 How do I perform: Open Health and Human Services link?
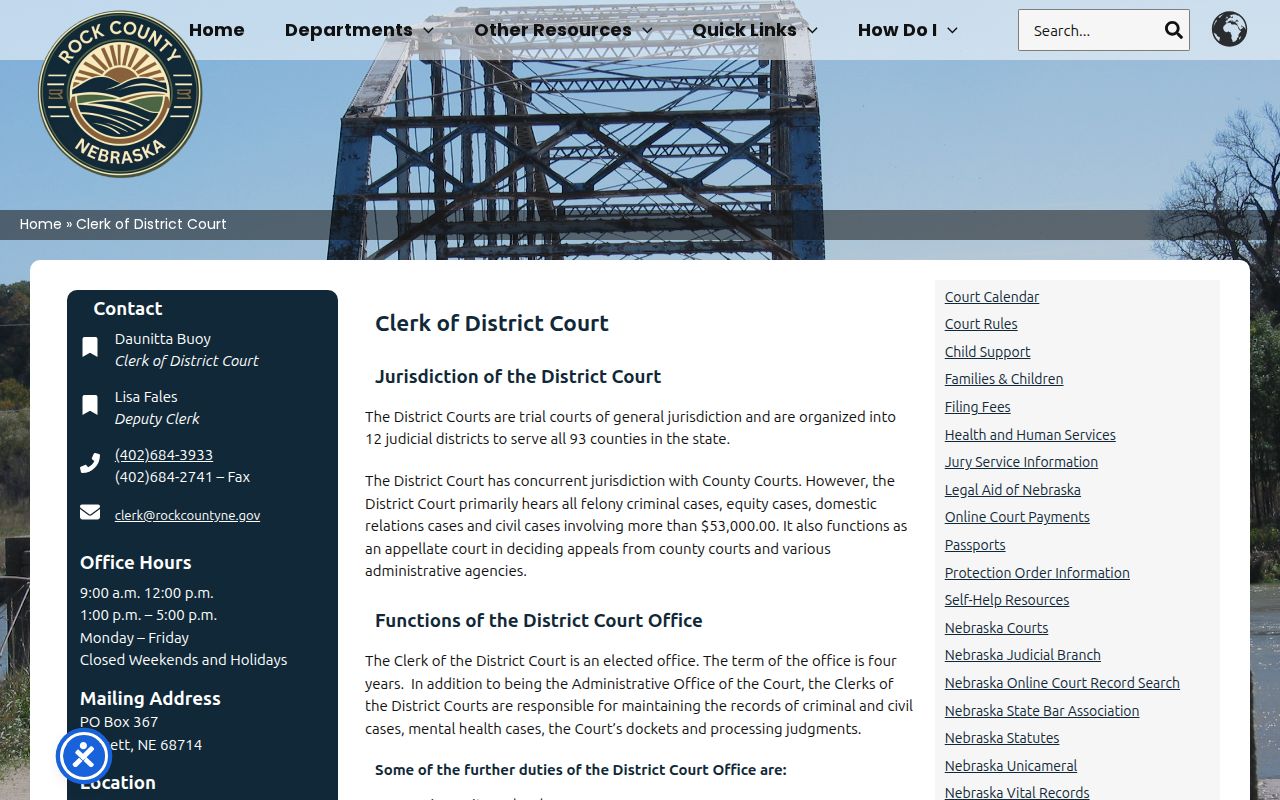pos(1030,435)
